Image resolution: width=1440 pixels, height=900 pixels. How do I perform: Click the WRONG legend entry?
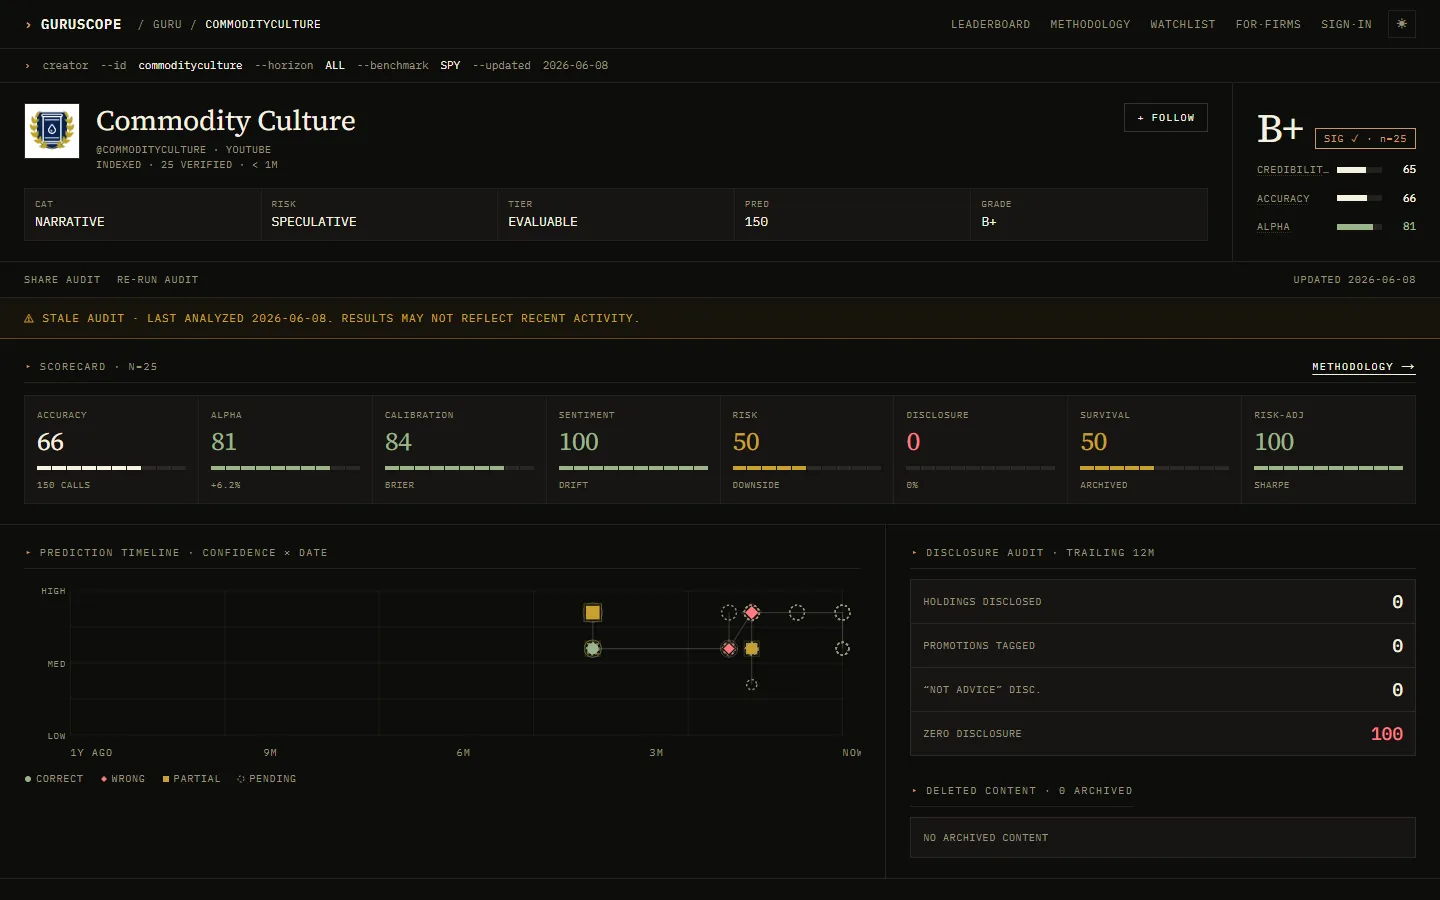[x=123, y=779]
